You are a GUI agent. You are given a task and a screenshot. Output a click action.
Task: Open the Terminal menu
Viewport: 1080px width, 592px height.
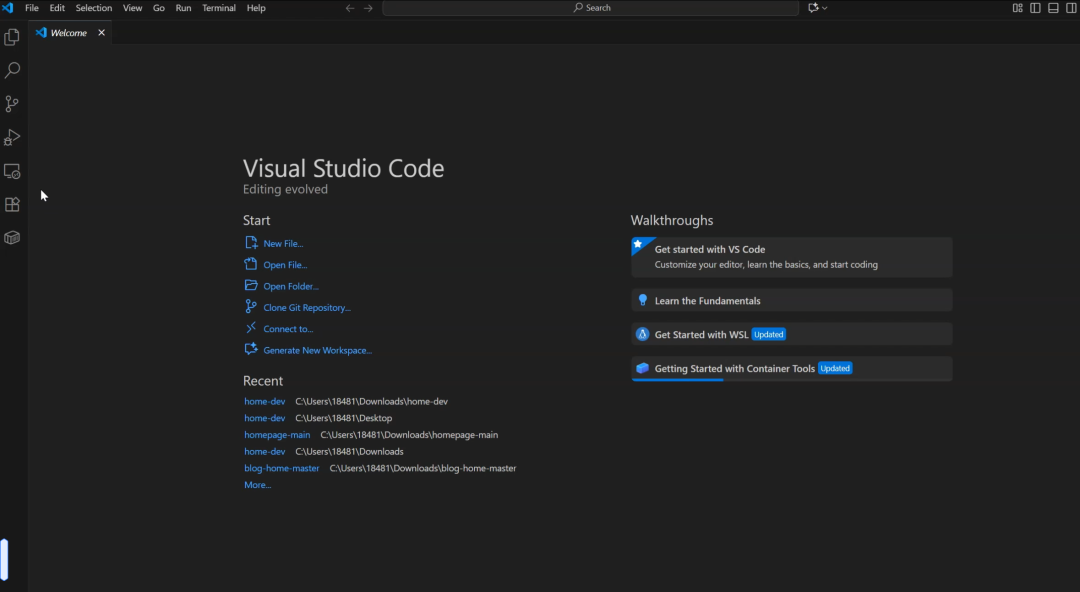click(219, 8)
